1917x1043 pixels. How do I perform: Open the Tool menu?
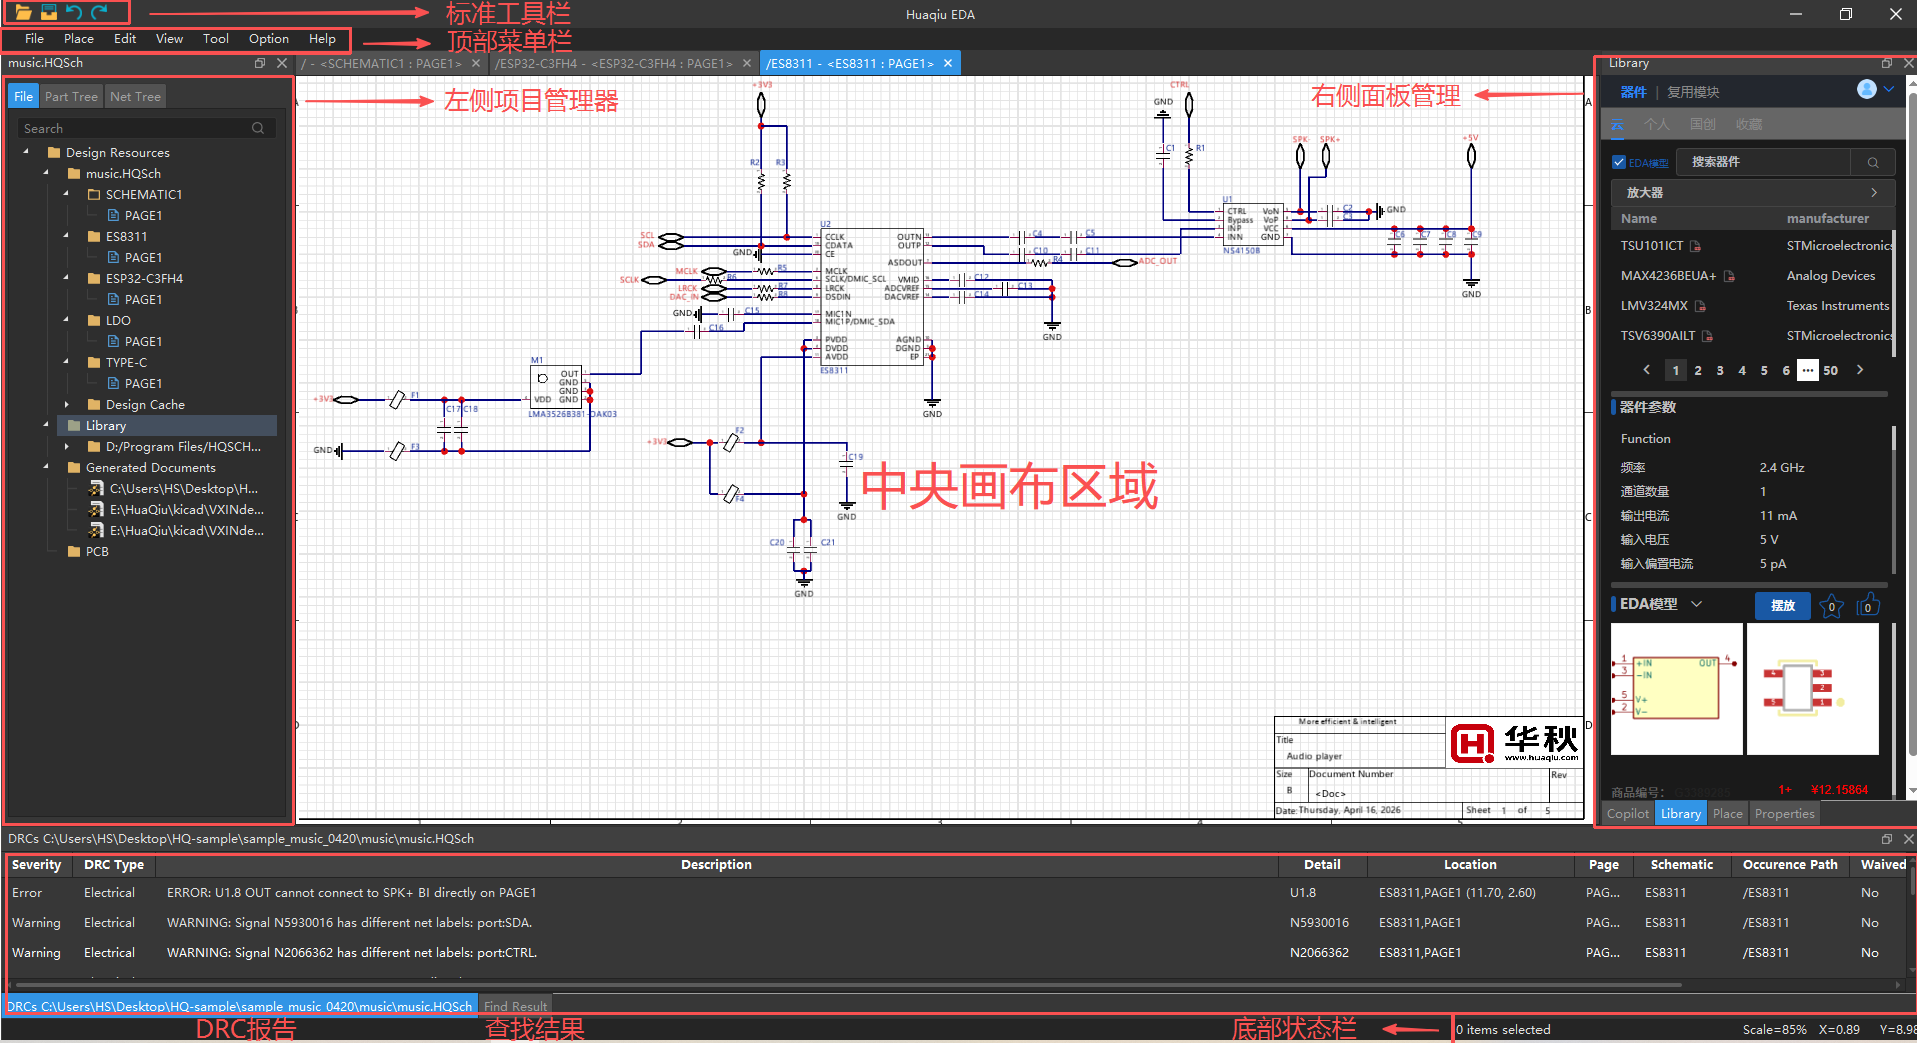[x=216, y=39]
